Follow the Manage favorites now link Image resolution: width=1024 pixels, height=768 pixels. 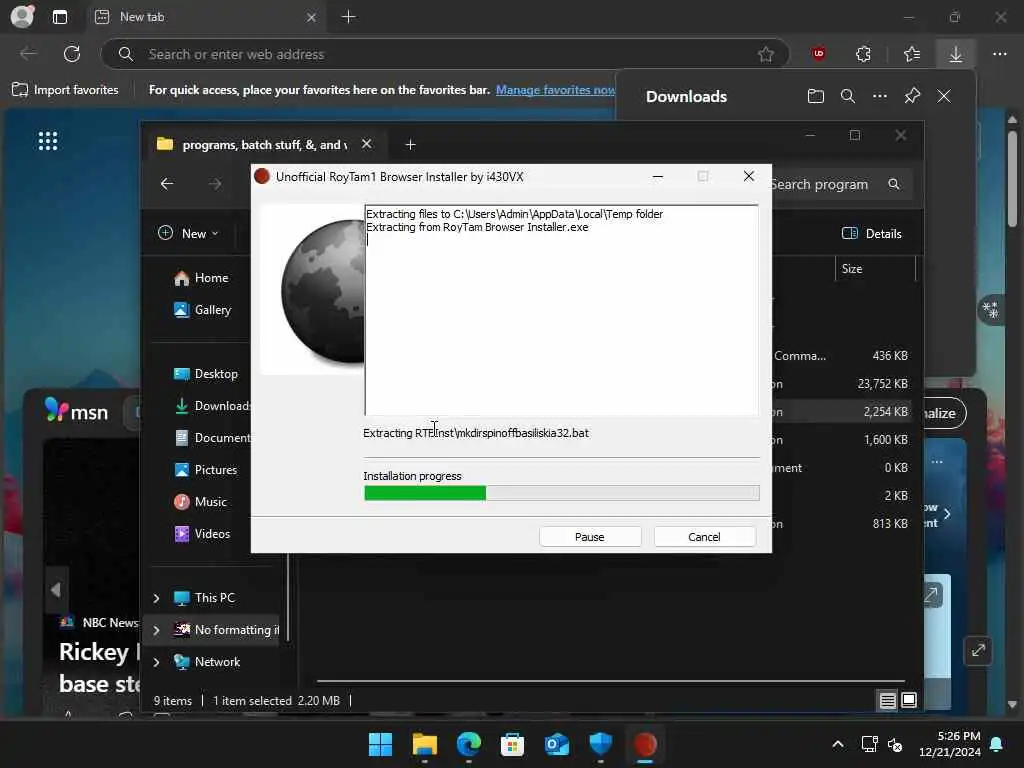coord(555,90)
